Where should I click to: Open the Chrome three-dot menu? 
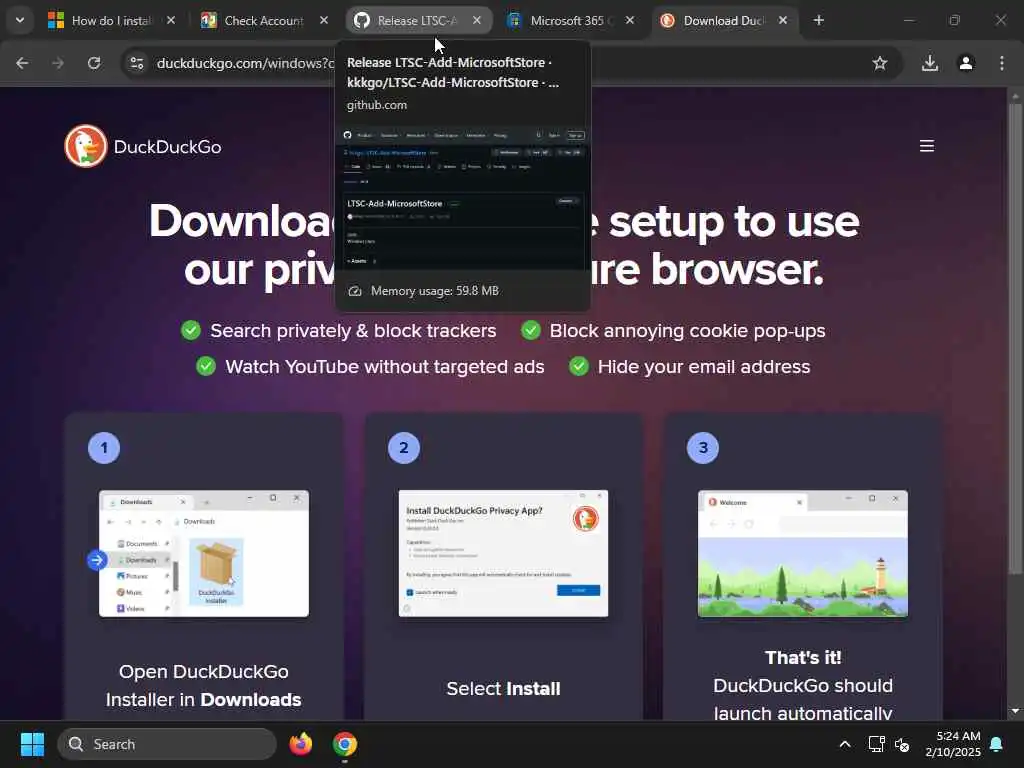pyautogui.click(x=1002, y=63)
